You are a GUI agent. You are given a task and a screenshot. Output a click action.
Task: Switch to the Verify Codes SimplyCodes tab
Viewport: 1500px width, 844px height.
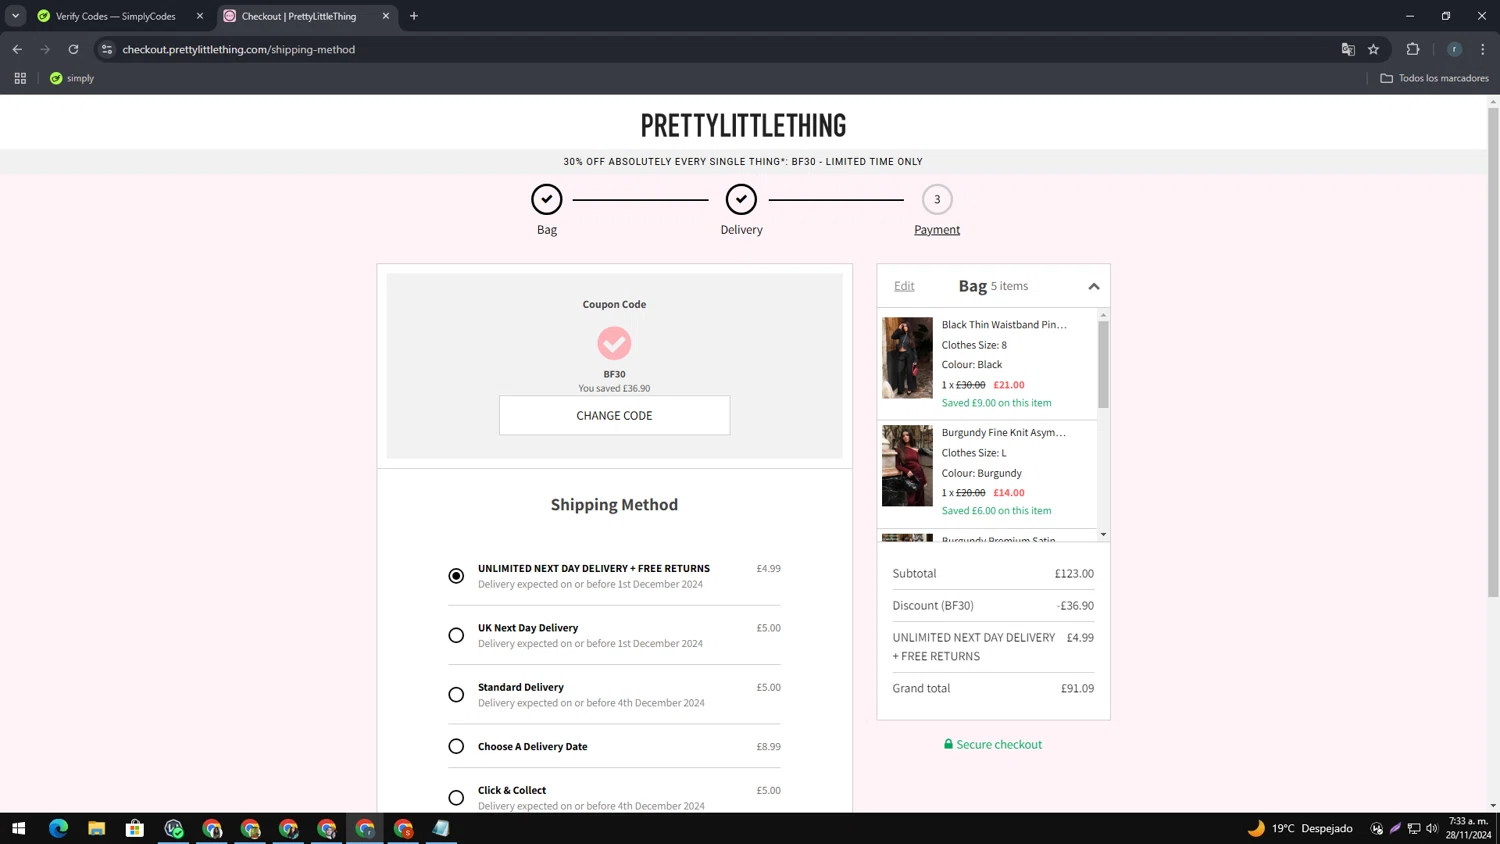[x=115, y=16]
